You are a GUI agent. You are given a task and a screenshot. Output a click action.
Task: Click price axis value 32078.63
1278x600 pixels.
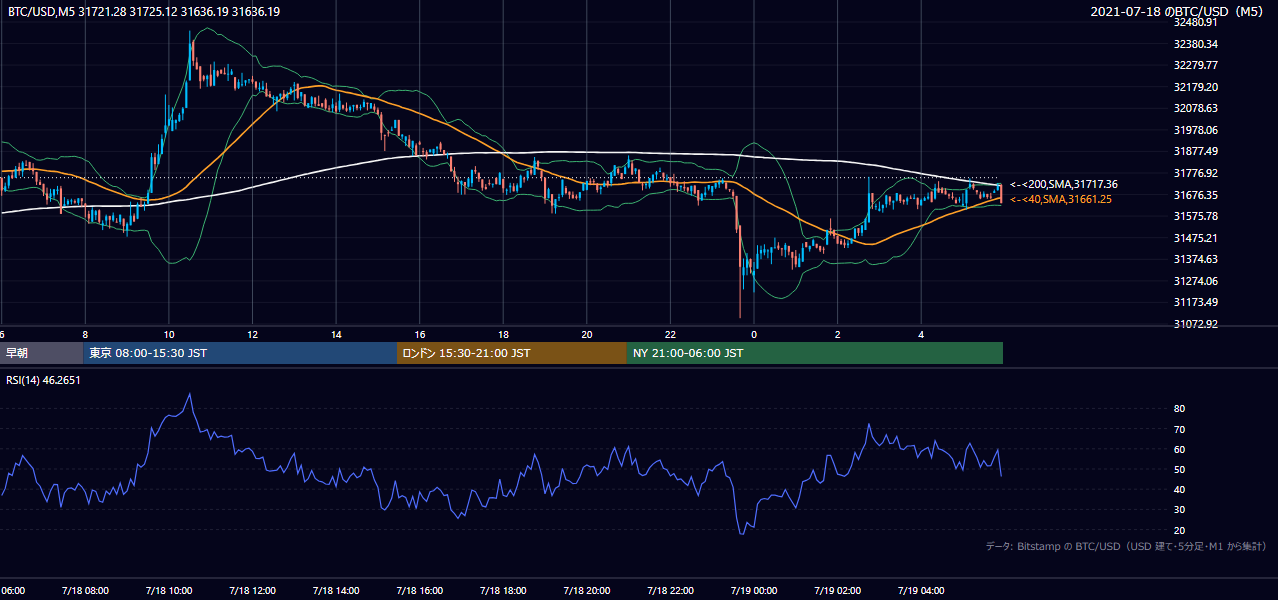click(x=1196, y=108)
